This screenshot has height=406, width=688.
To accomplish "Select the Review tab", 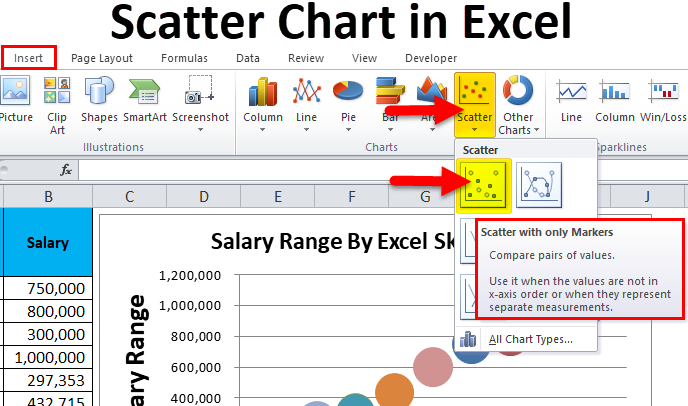I will [306, 58].
